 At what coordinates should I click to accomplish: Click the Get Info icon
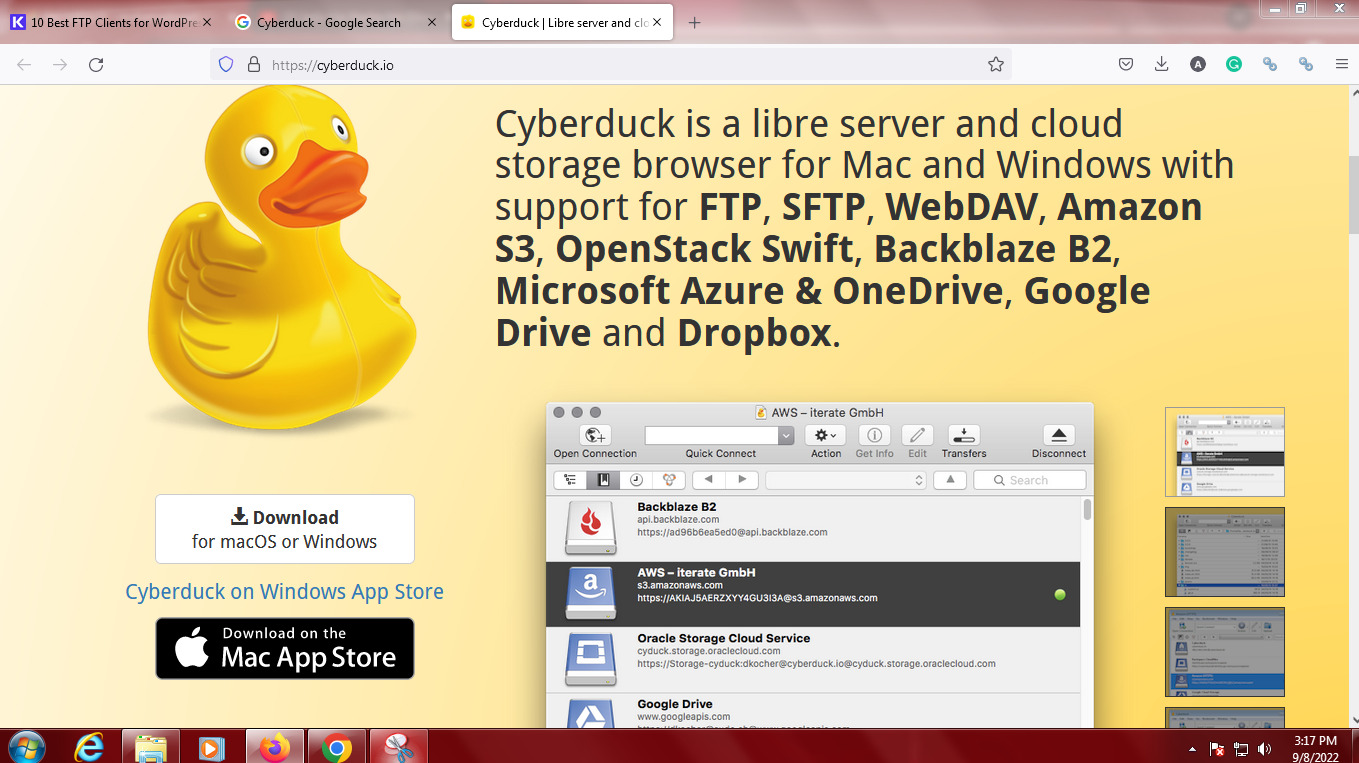(x=875, y=435)
